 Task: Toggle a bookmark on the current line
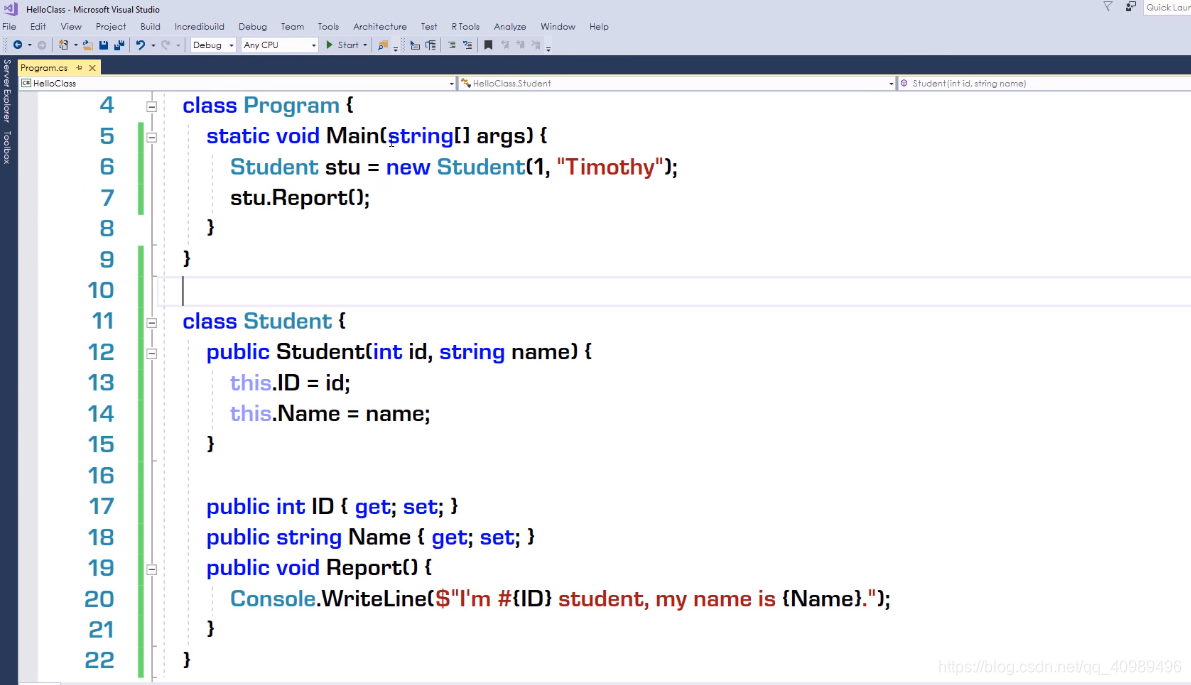click(x=488, y=45)
